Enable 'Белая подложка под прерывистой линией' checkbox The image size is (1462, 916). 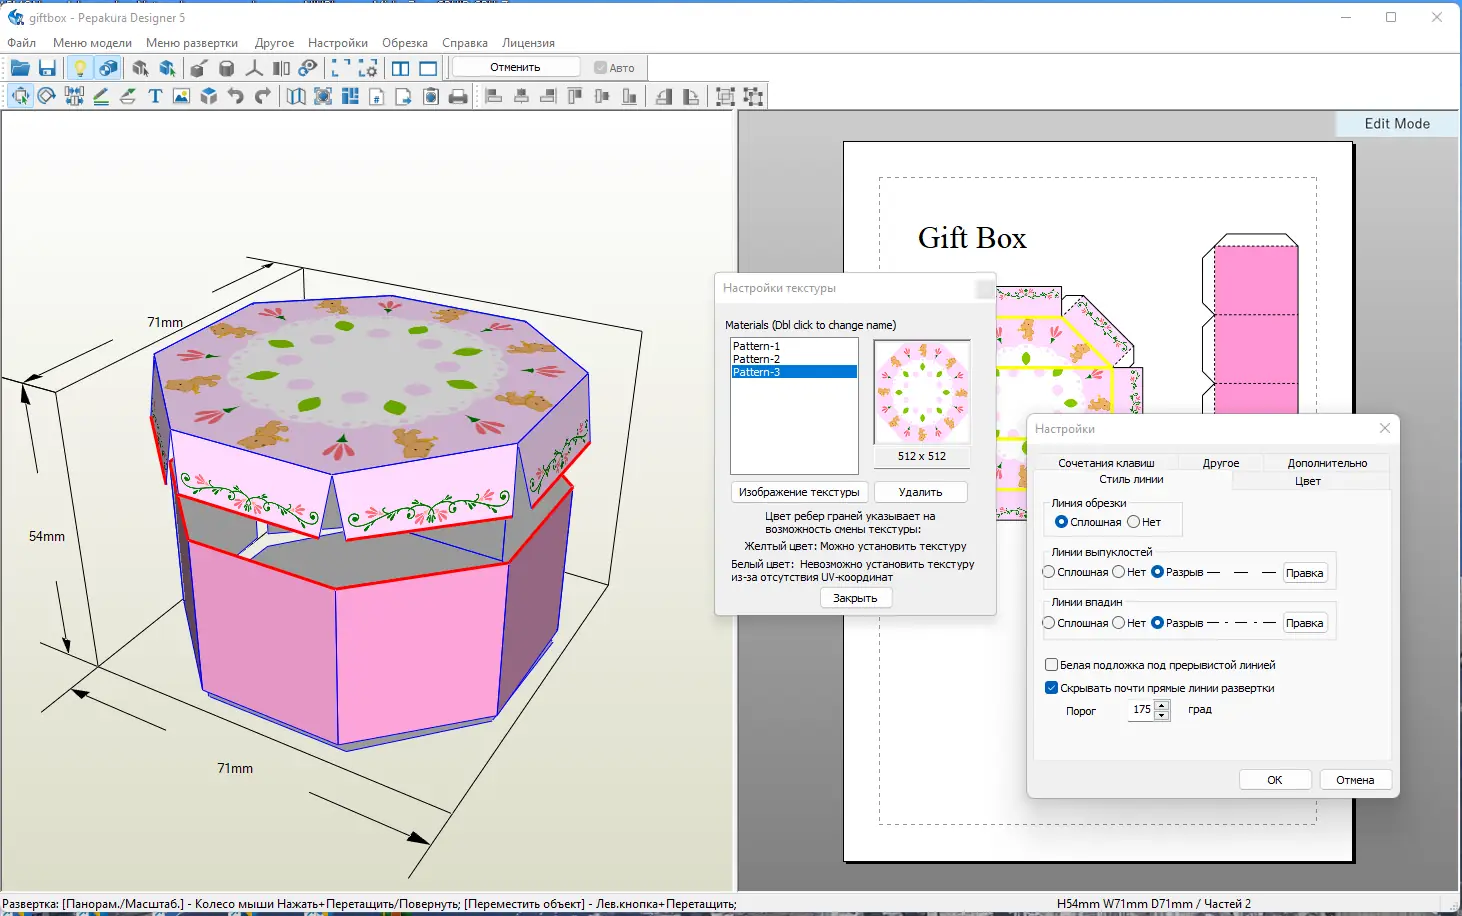[1051, 665]
